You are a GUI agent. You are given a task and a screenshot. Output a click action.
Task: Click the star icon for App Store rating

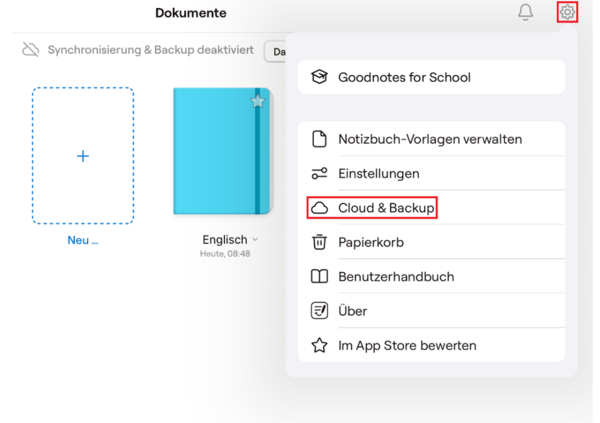tap(319, 345)
